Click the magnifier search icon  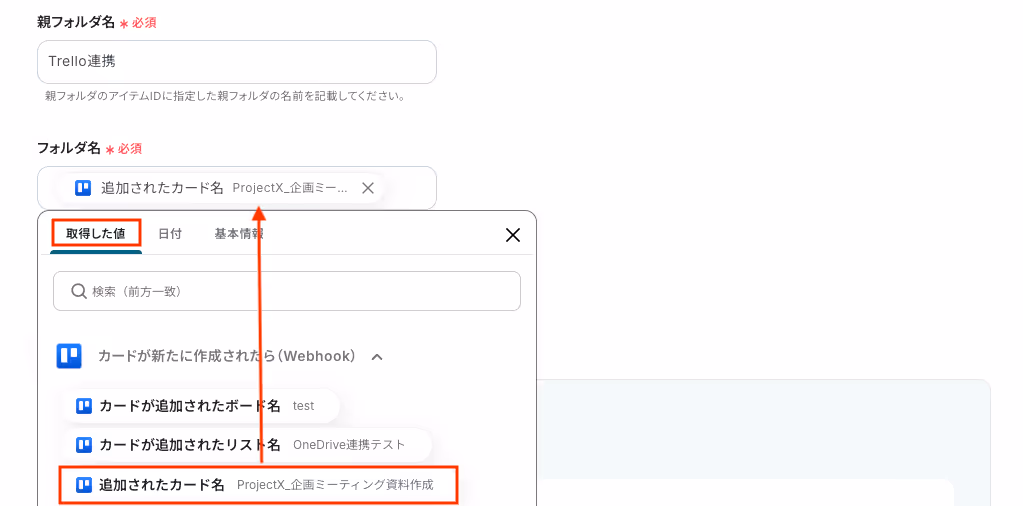click(x=78, y=291)
